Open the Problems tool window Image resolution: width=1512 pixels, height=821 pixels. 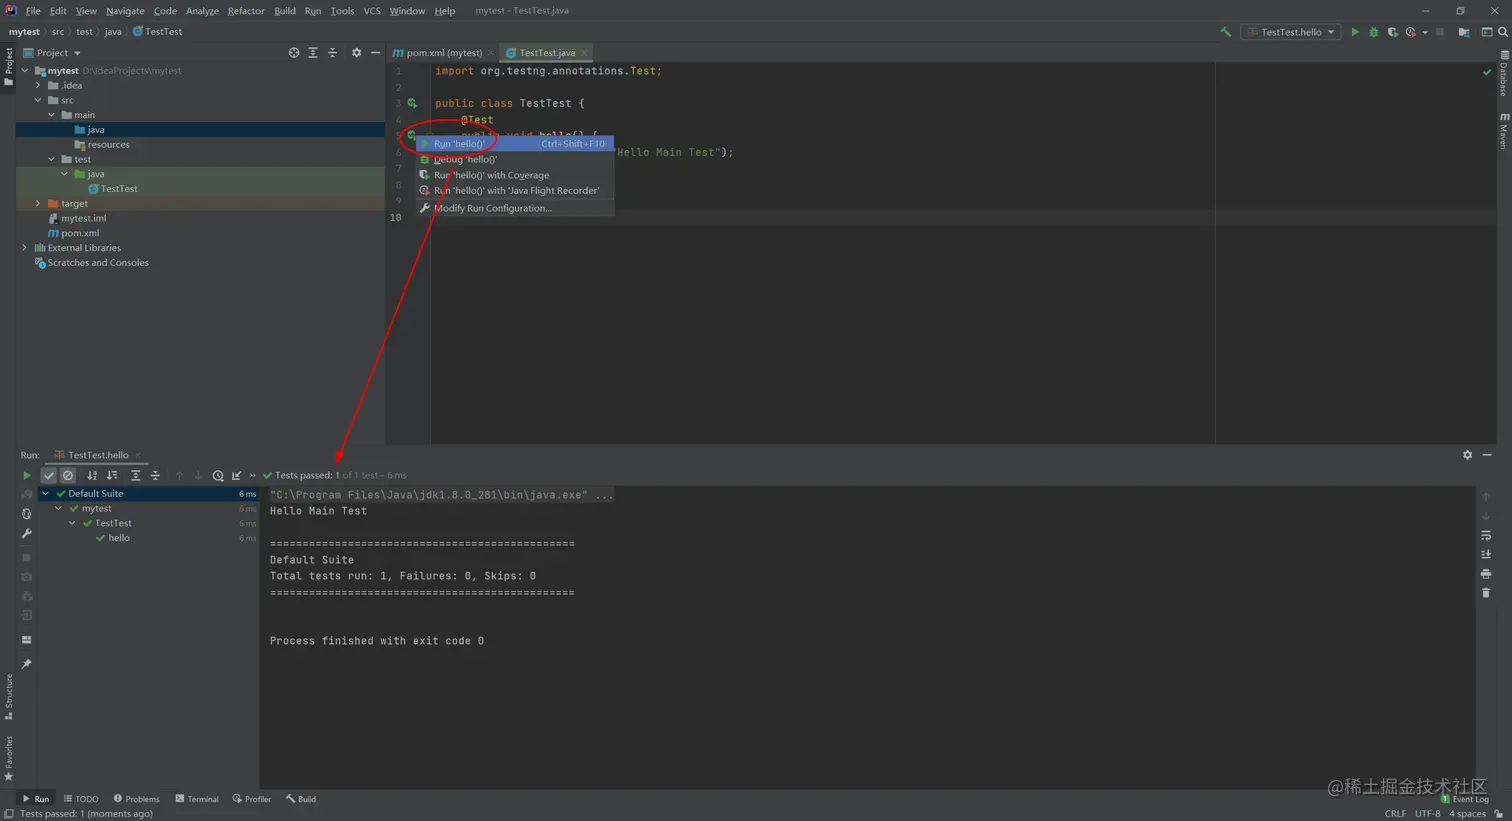pos(137,799)
